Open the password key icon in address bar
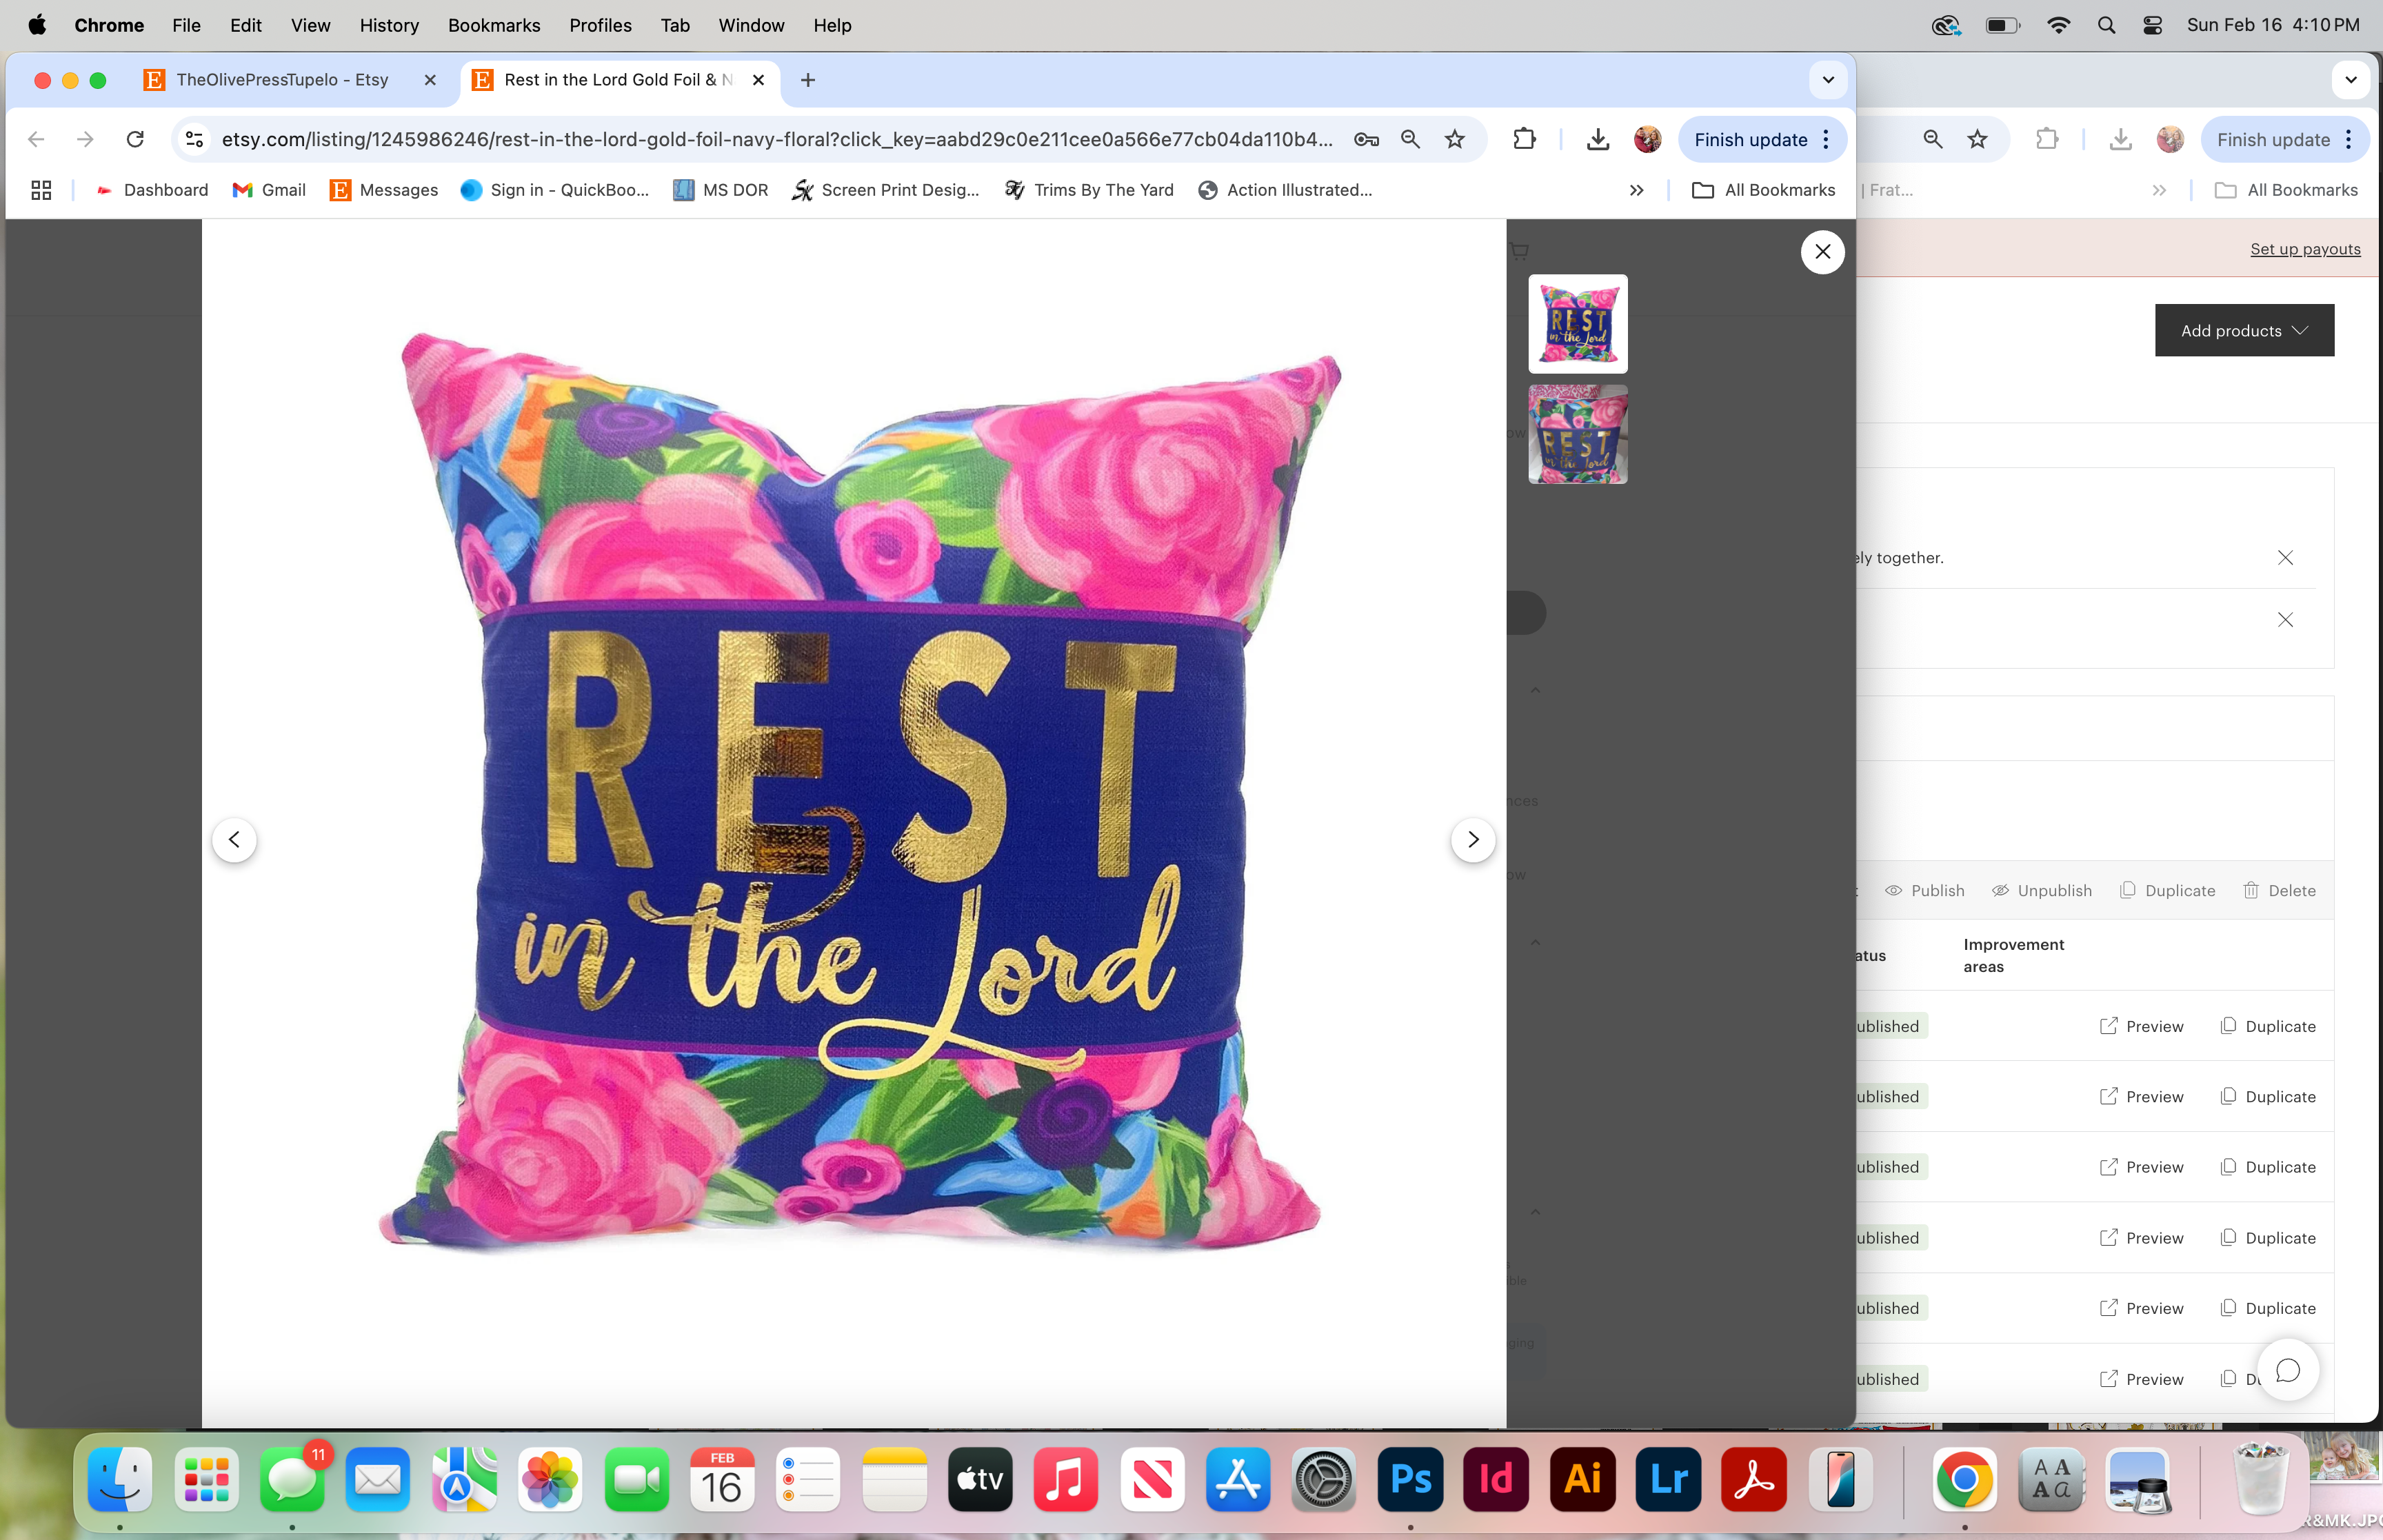The width and height of the screenshot is (2383, 1540). (x=1366, y=140)
